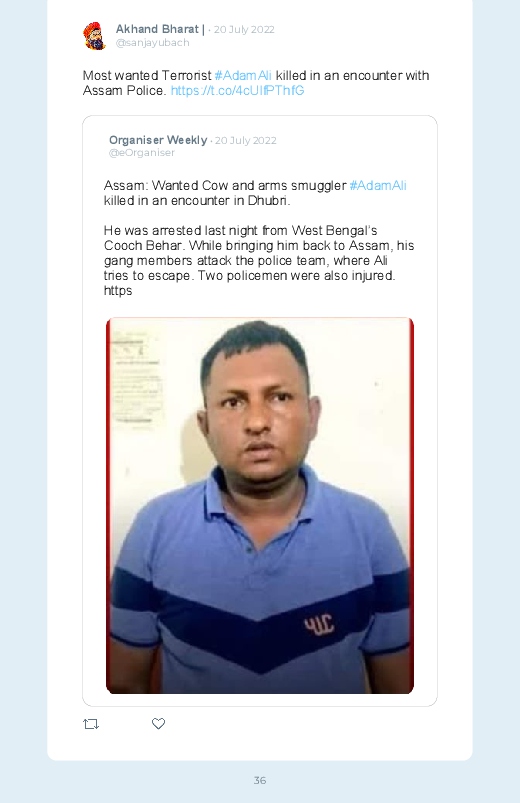Open the #AdamAli hashtag in the main tweet
Screen dimensions: 520x803
coord(243,75)
